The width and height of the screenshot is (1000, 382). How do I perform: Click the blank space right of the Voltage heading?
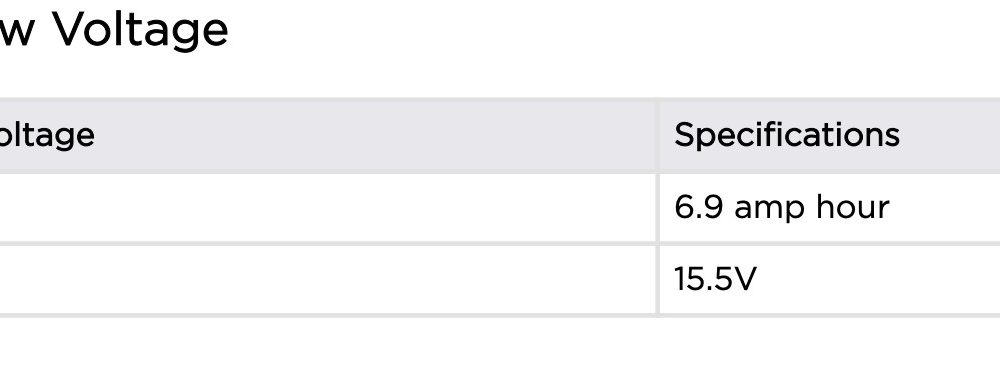tap(612, 31)
